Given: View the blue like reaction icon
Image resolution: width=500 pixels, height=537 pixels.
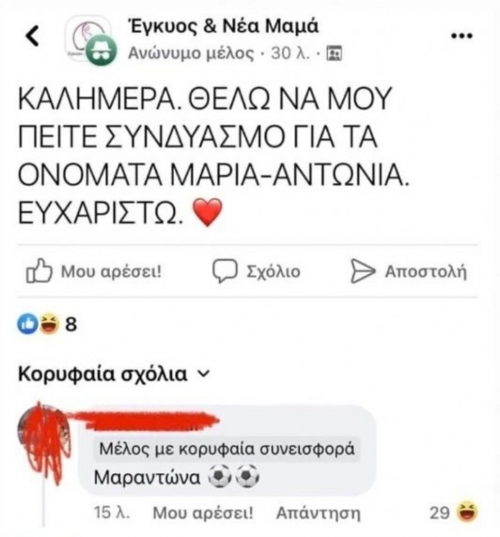Looking at the screenshot, I should pos(28,324).
